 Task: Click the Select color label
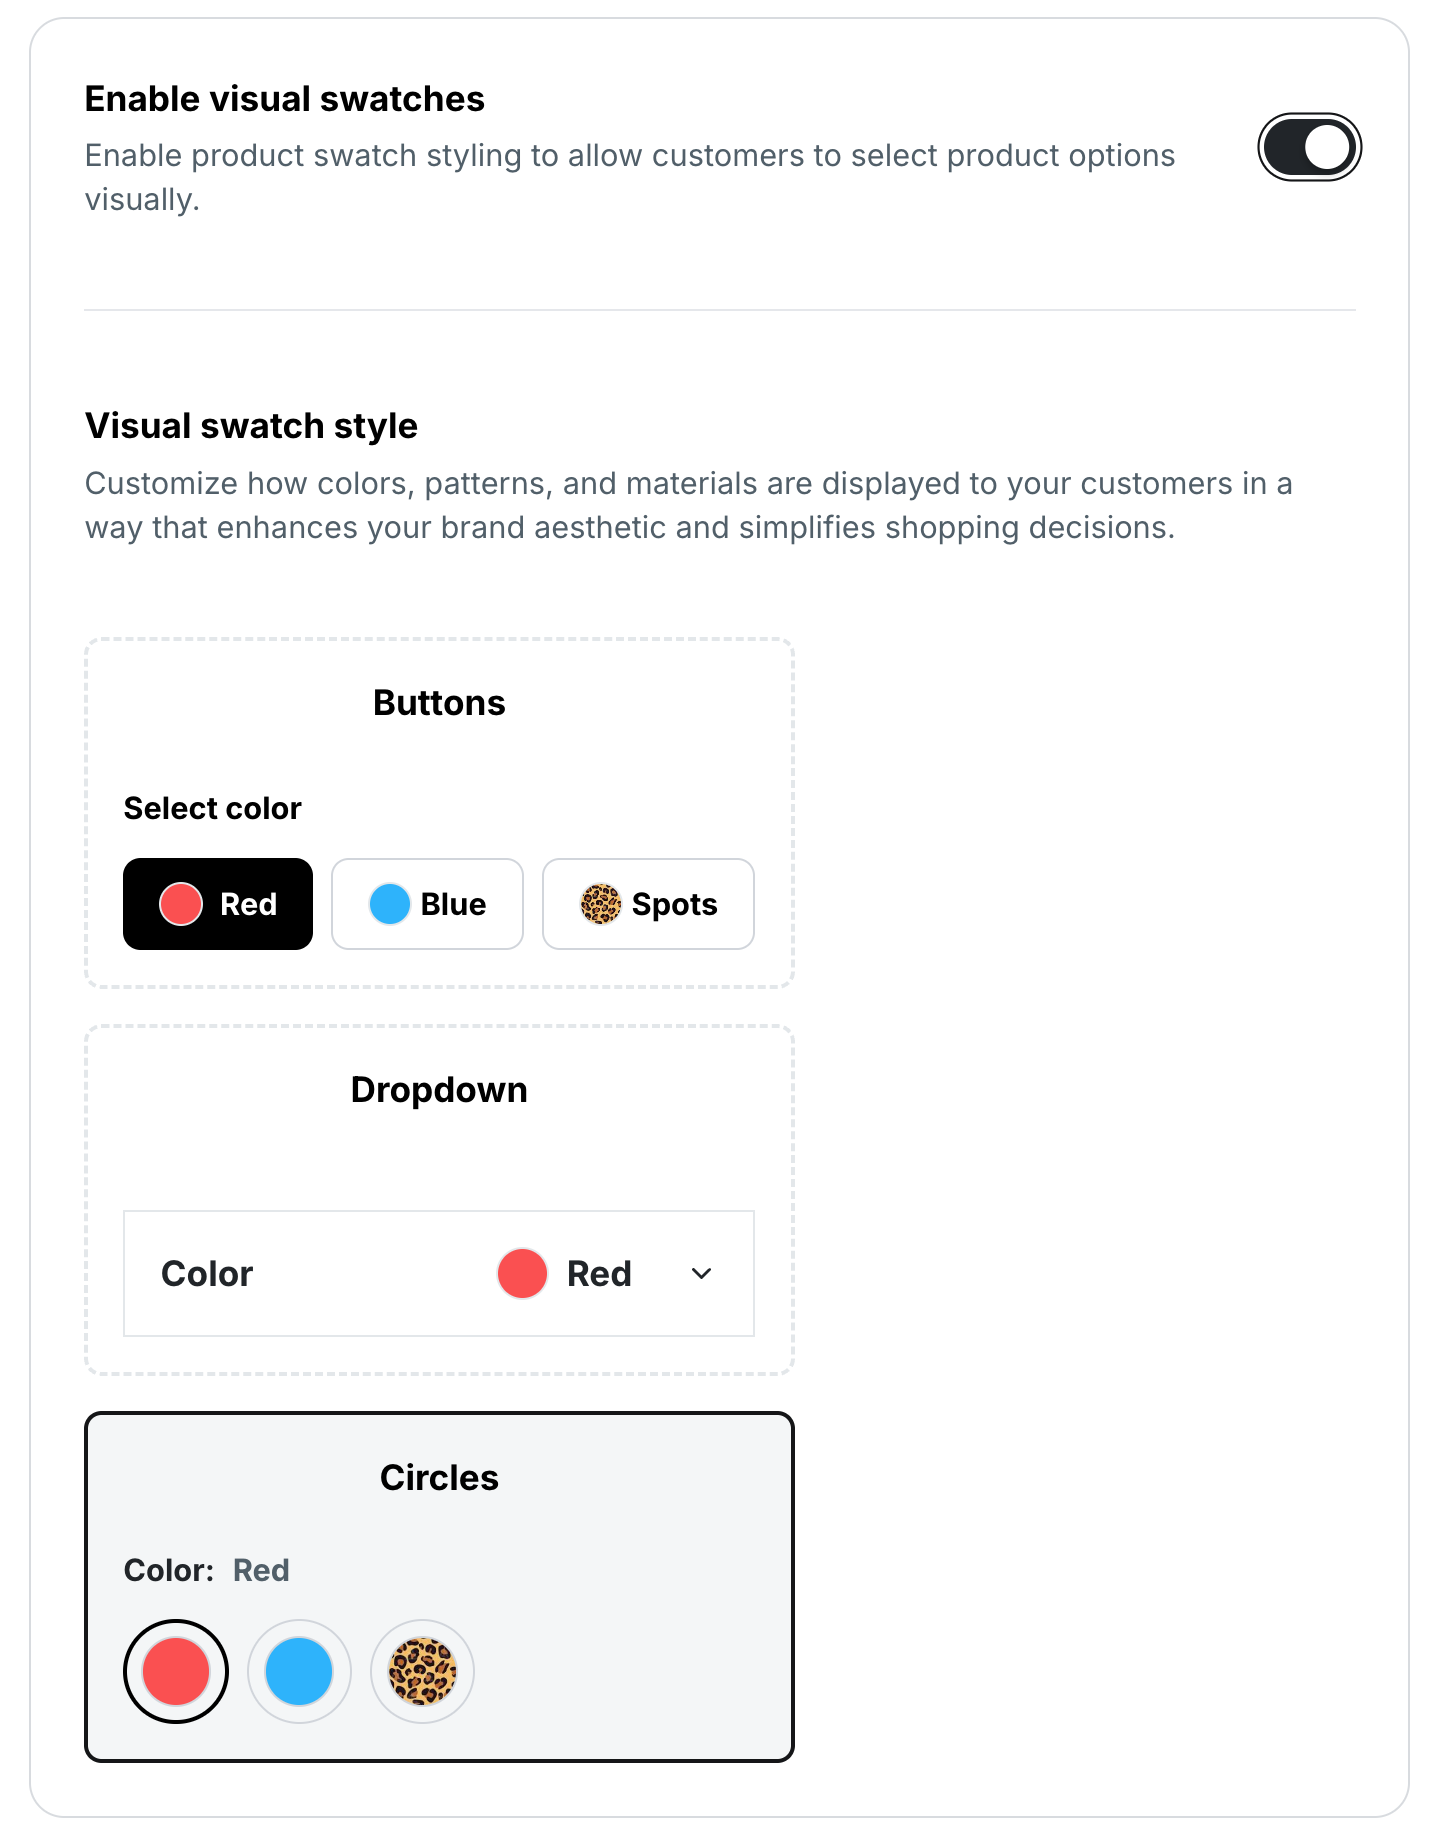click(212, 808)
